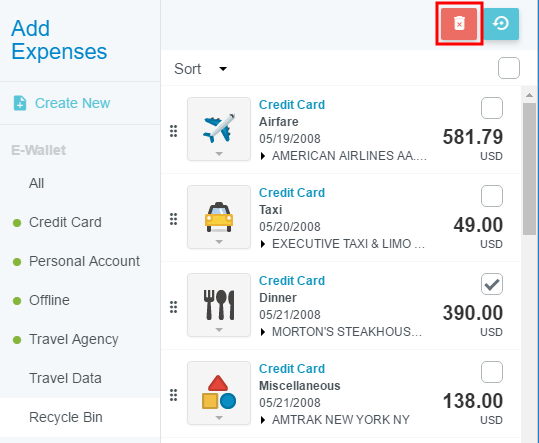Viewport: 539px width, 443px height.
Task: Expand AMERICAN AIRLINES details triangle
Action: [x=263, y=156]
